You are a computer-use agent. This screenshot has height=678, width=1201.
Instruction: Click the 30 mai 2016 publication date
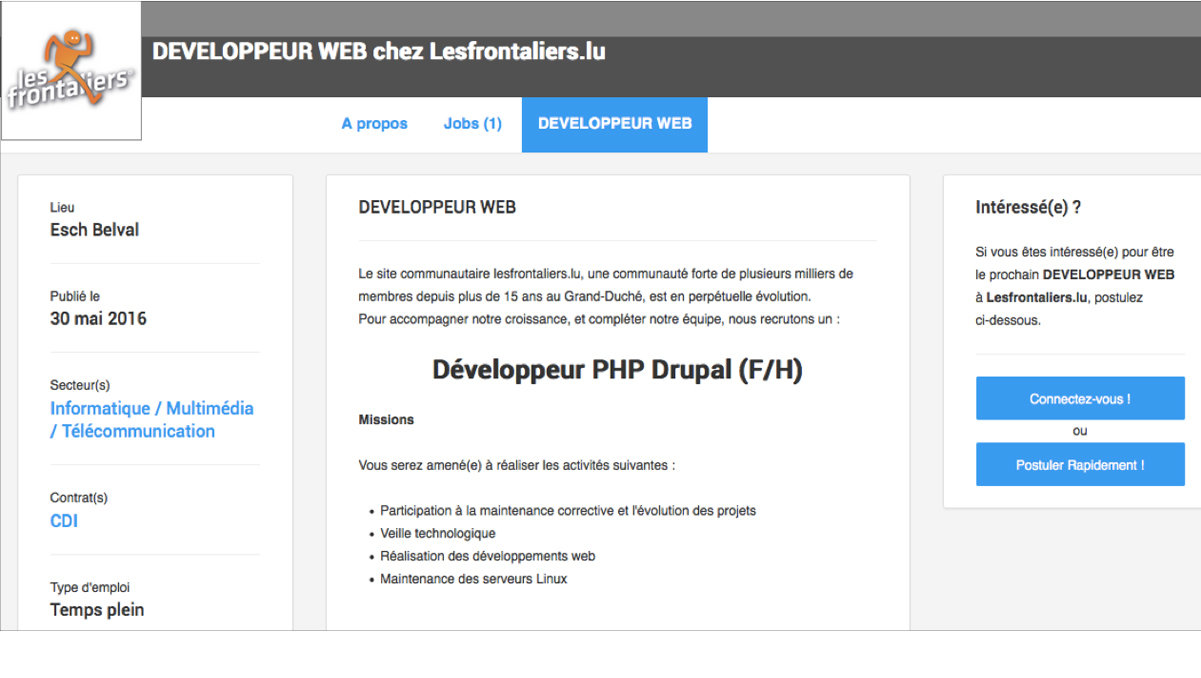pos(98,319)
